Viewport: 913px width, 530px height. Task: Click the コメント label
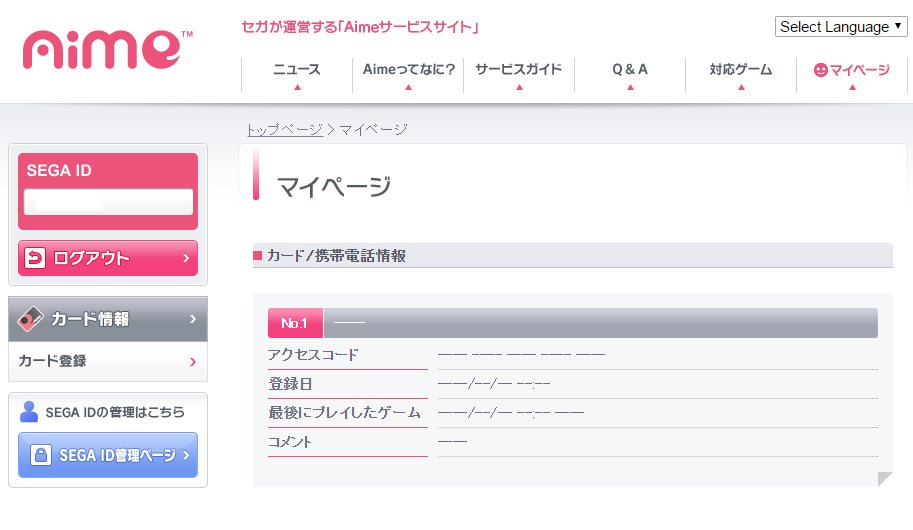290,442
